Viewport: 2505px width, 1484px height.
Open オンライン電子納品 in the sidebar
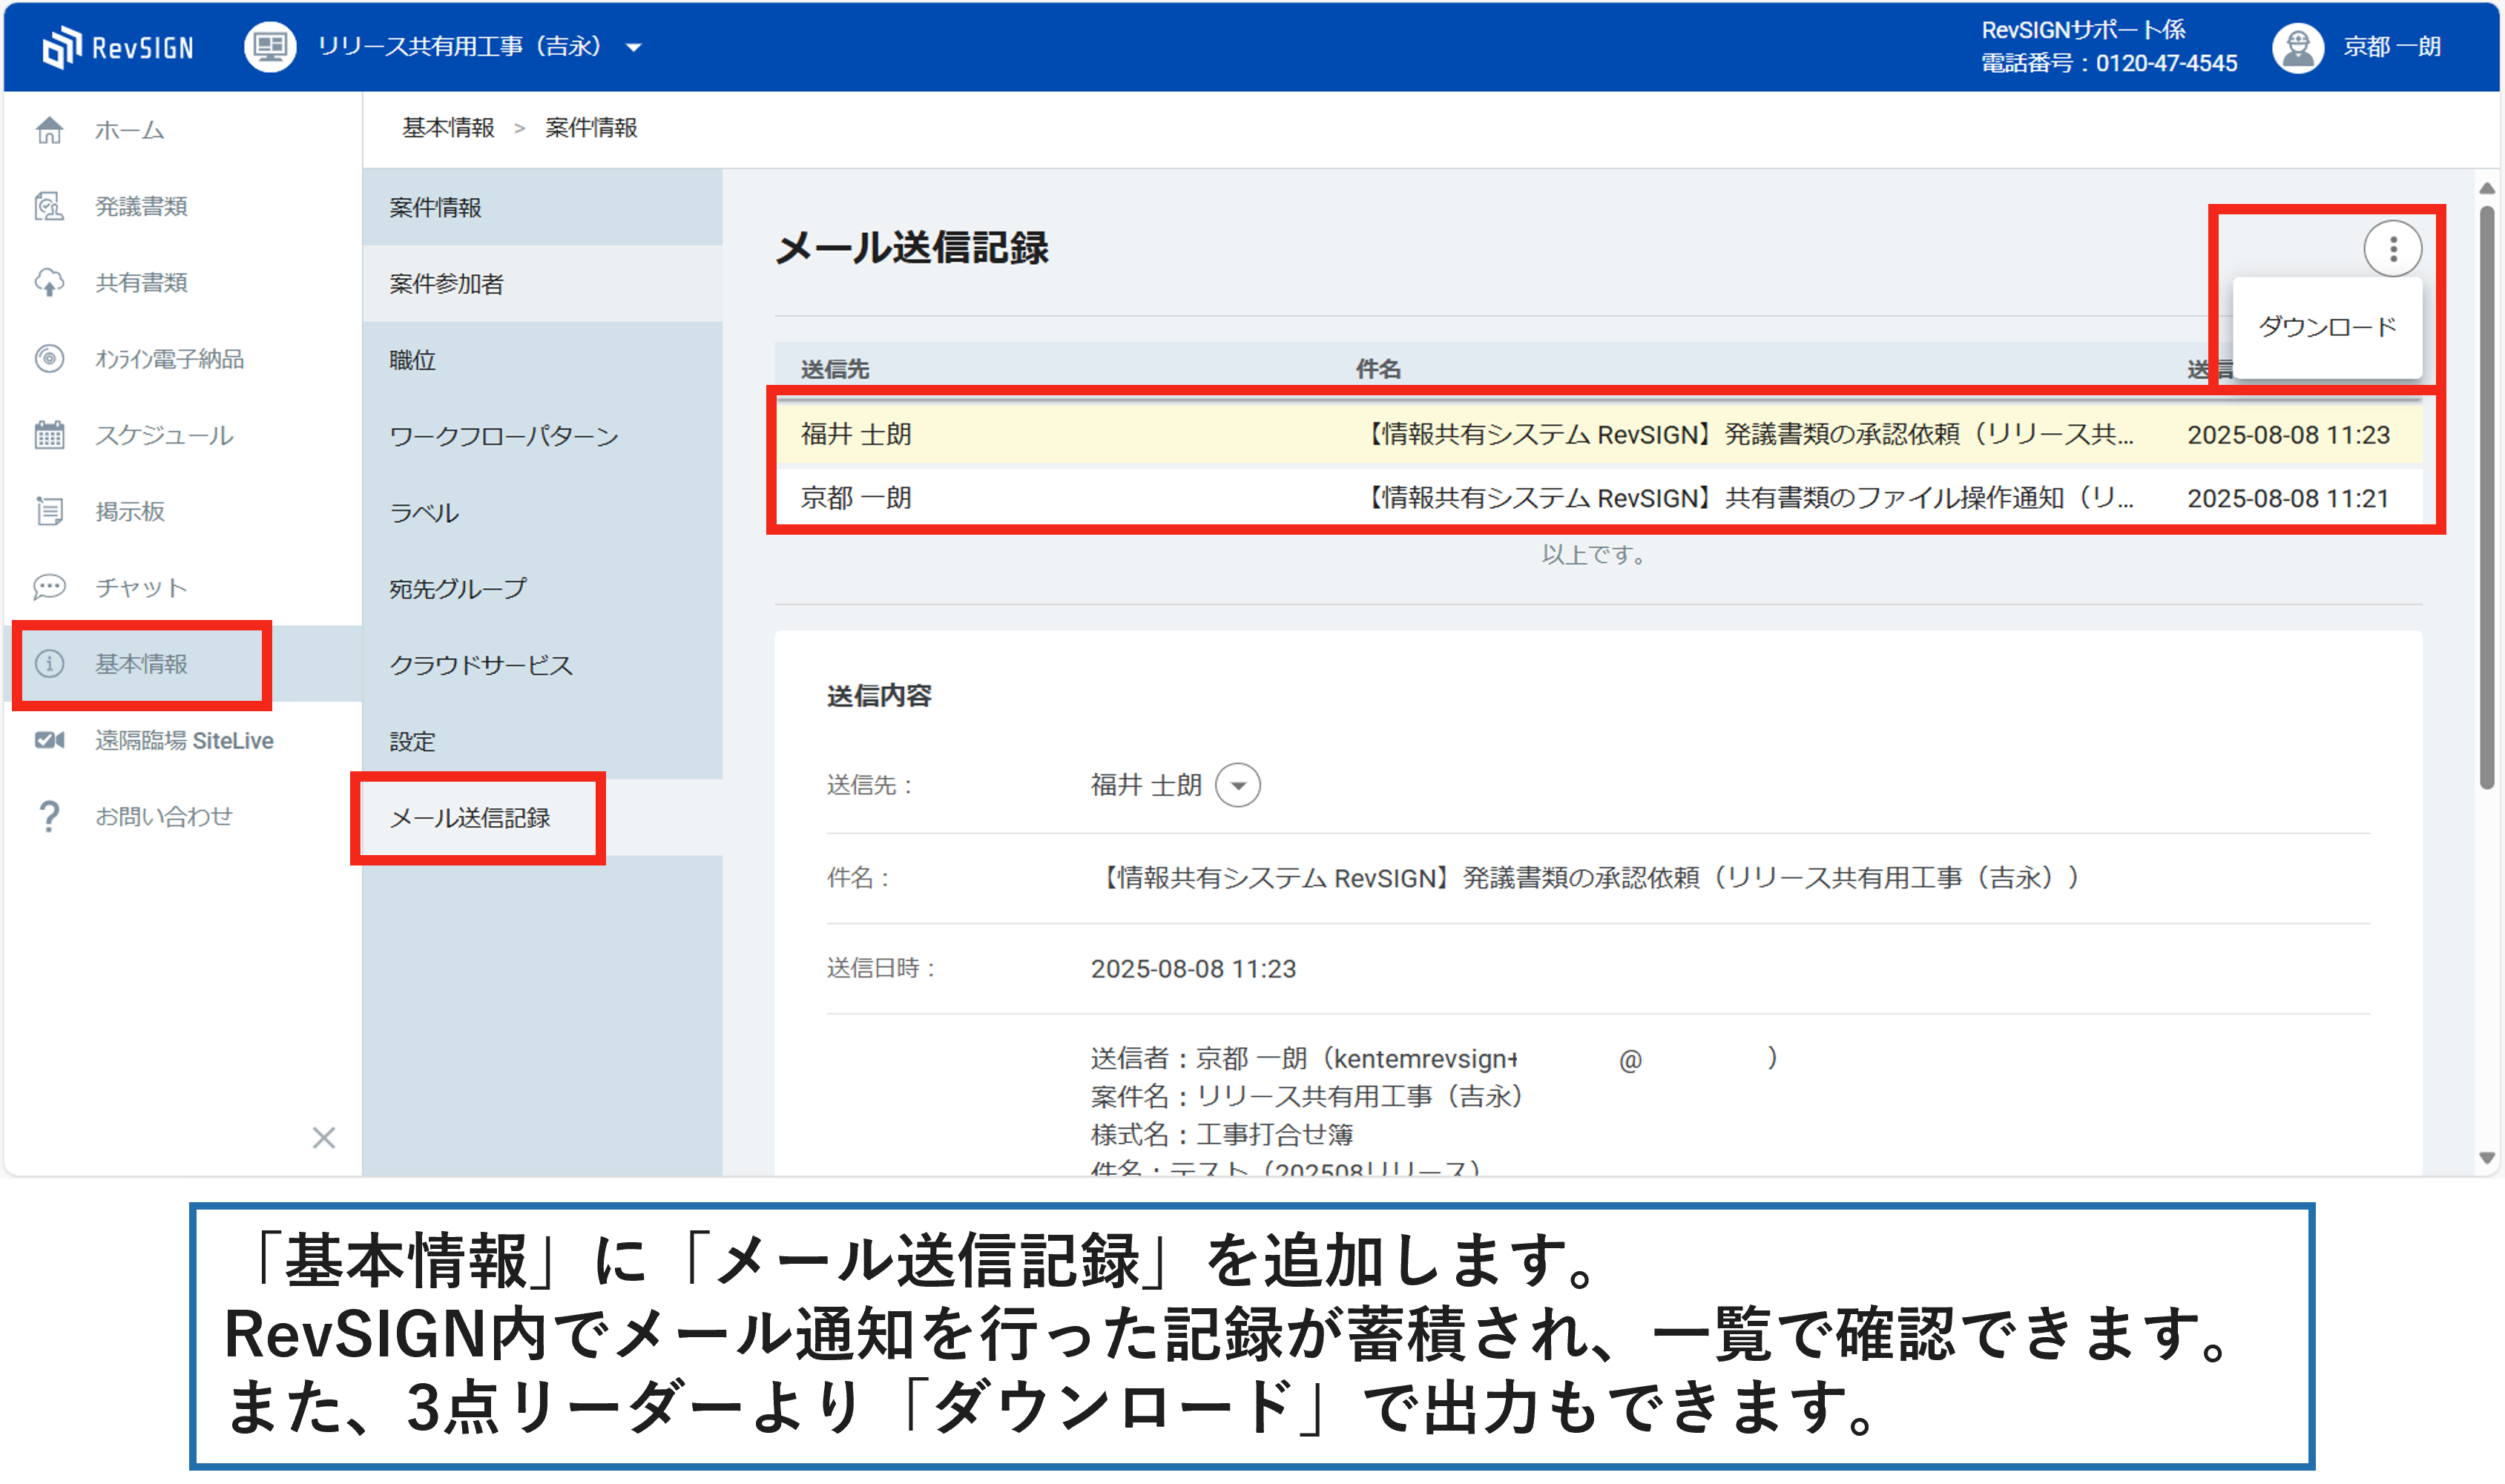pos(169,359)
